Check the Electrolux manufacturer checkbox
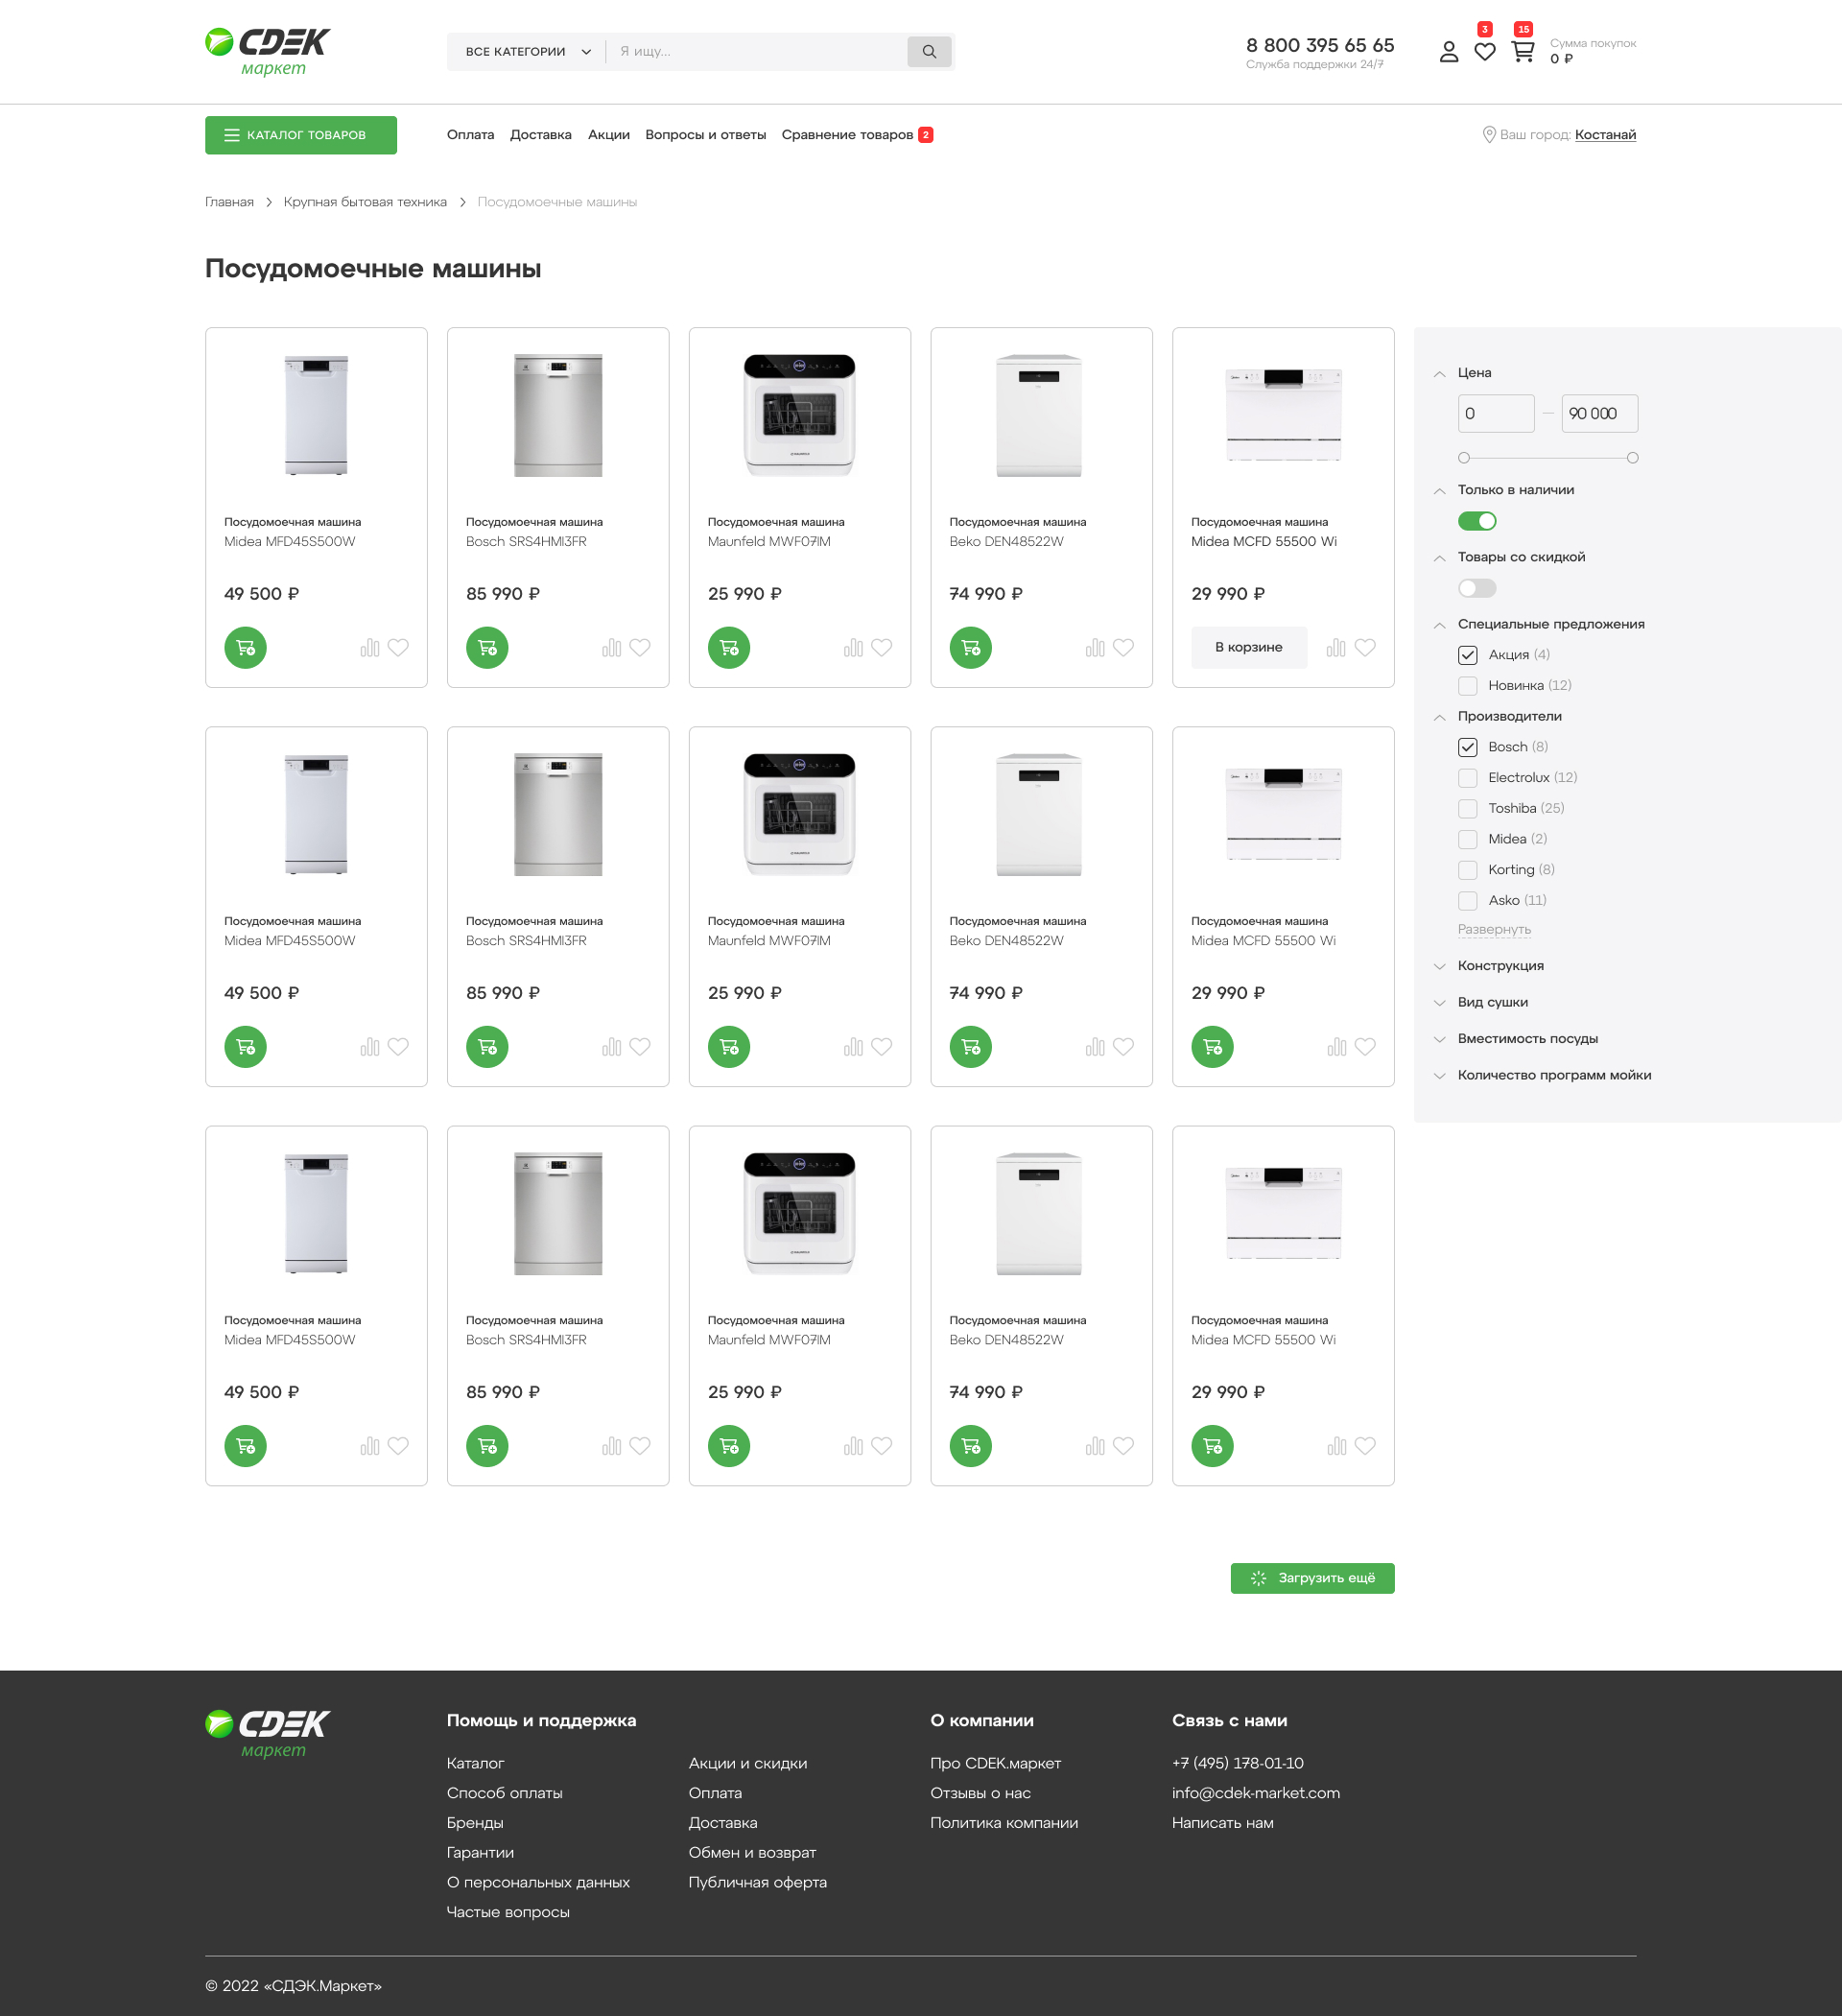The width and height of the screenshot is (1842, 2016). pos(1467,778)
